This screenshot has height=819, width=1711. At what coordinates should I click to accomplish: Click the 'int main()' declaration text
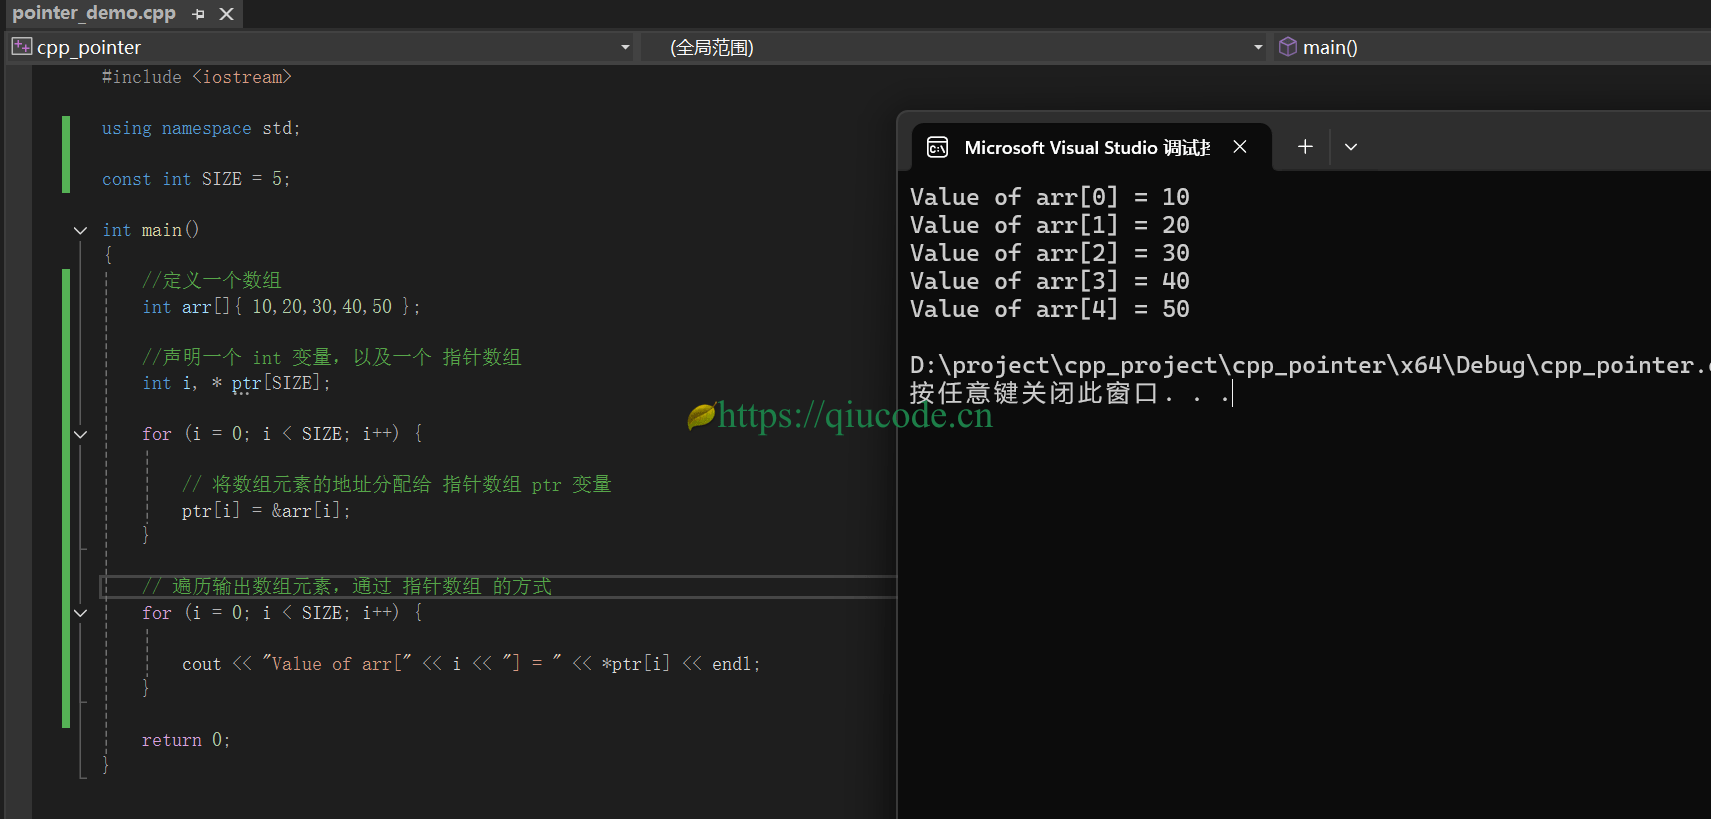pyautogui.click(x=151, y=230)
